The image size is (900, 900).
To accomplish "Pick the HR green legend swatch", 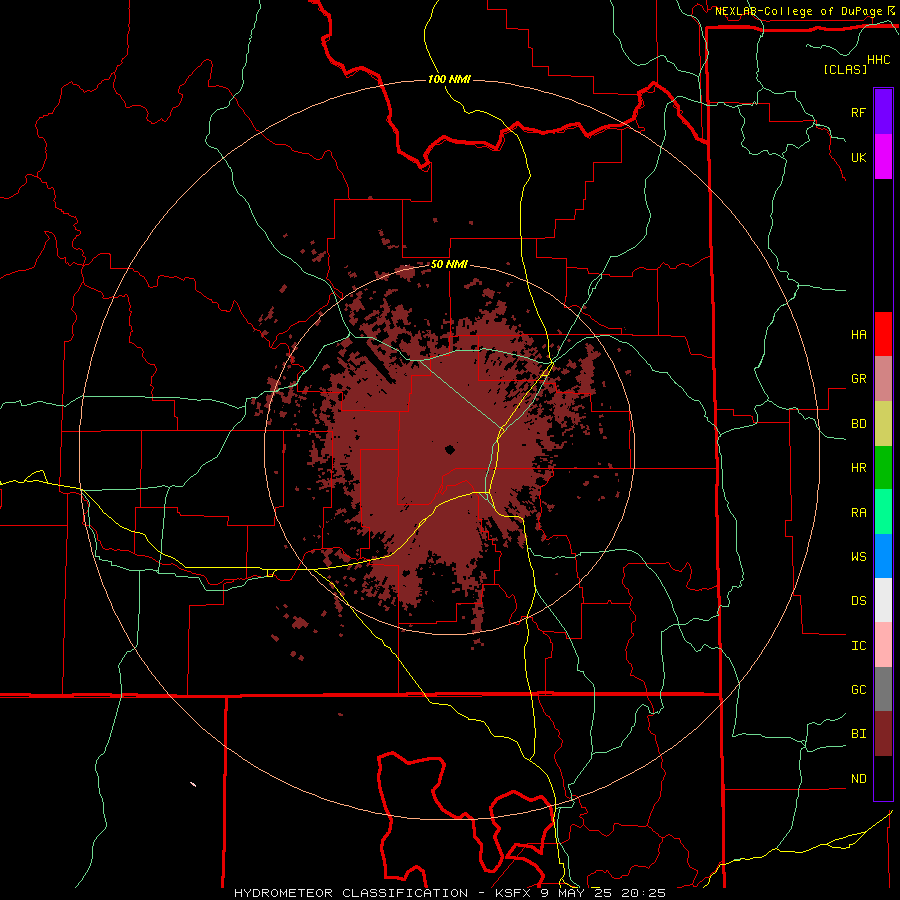I will click(883, 467).
